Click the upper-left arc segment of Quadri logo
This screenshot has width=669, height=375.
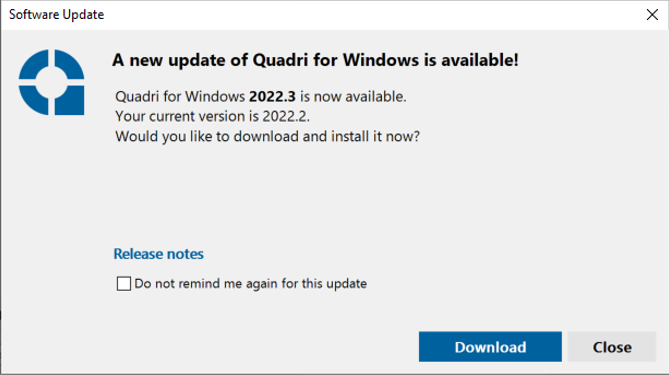[x=32, y=63]
